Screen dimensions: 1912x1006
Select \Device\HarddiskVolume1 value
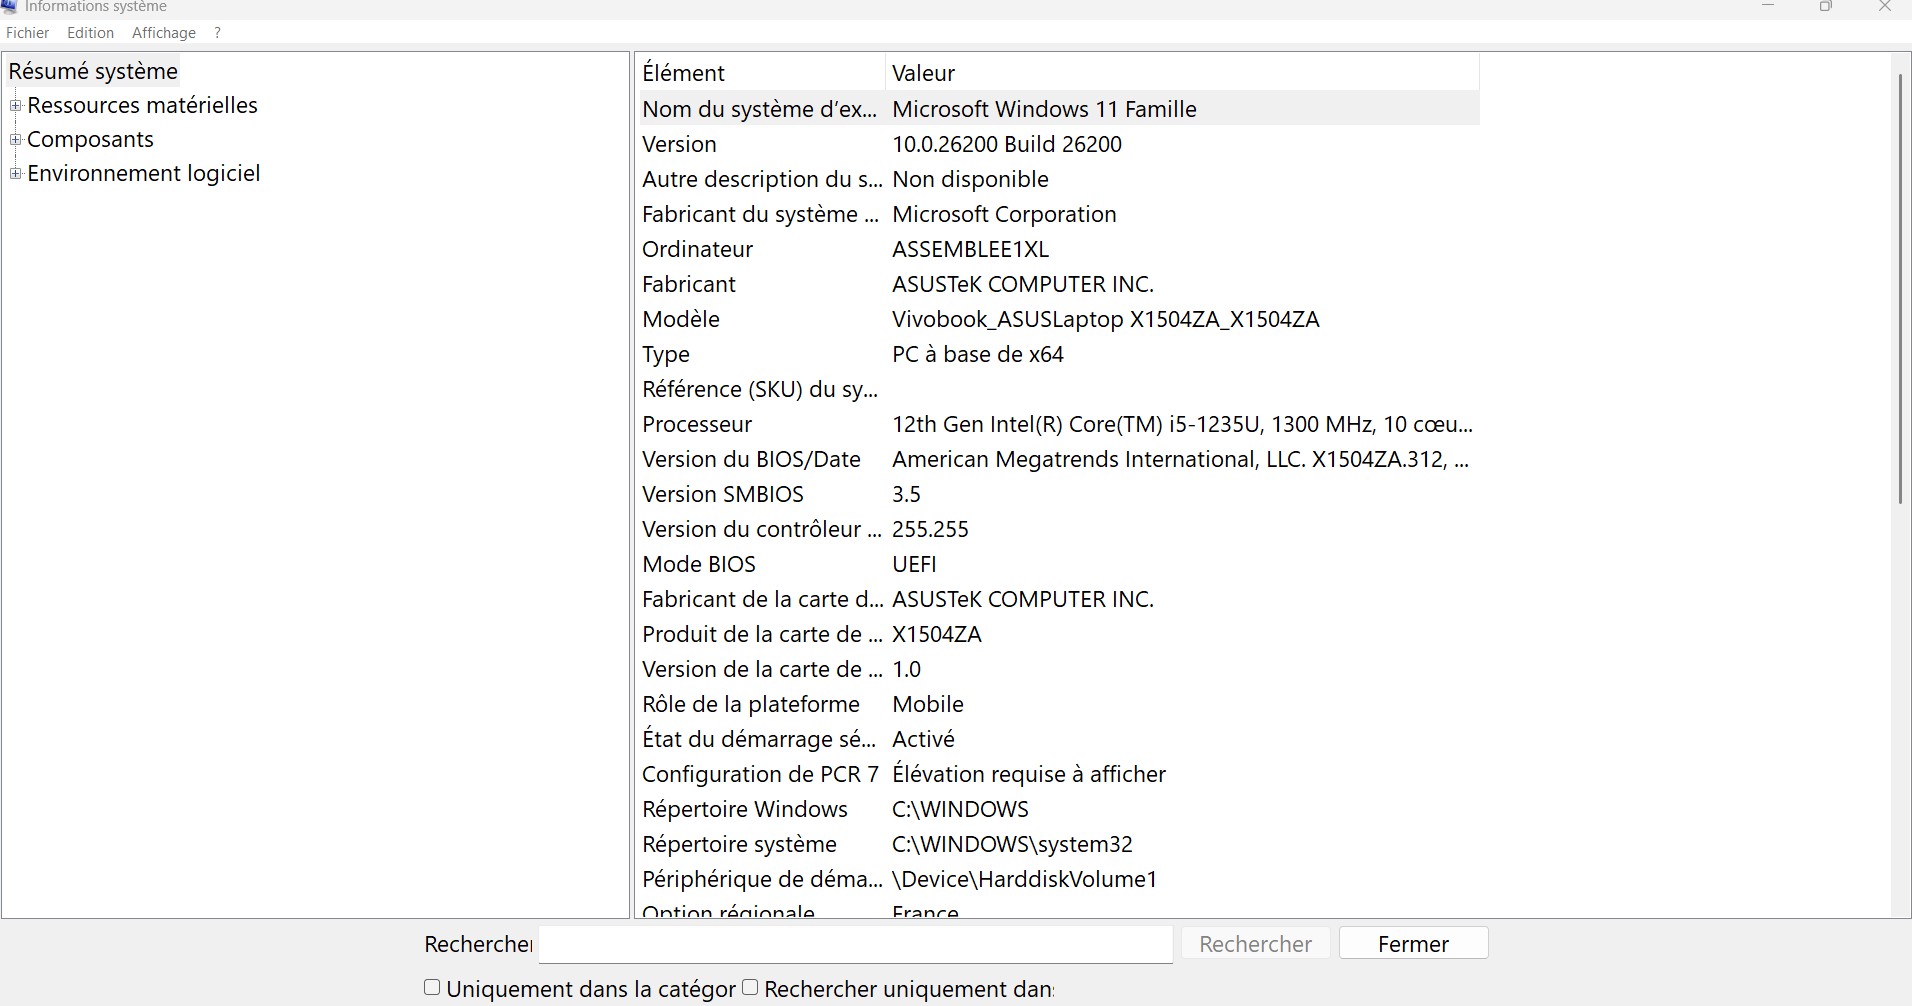[x=1024, y=879]
